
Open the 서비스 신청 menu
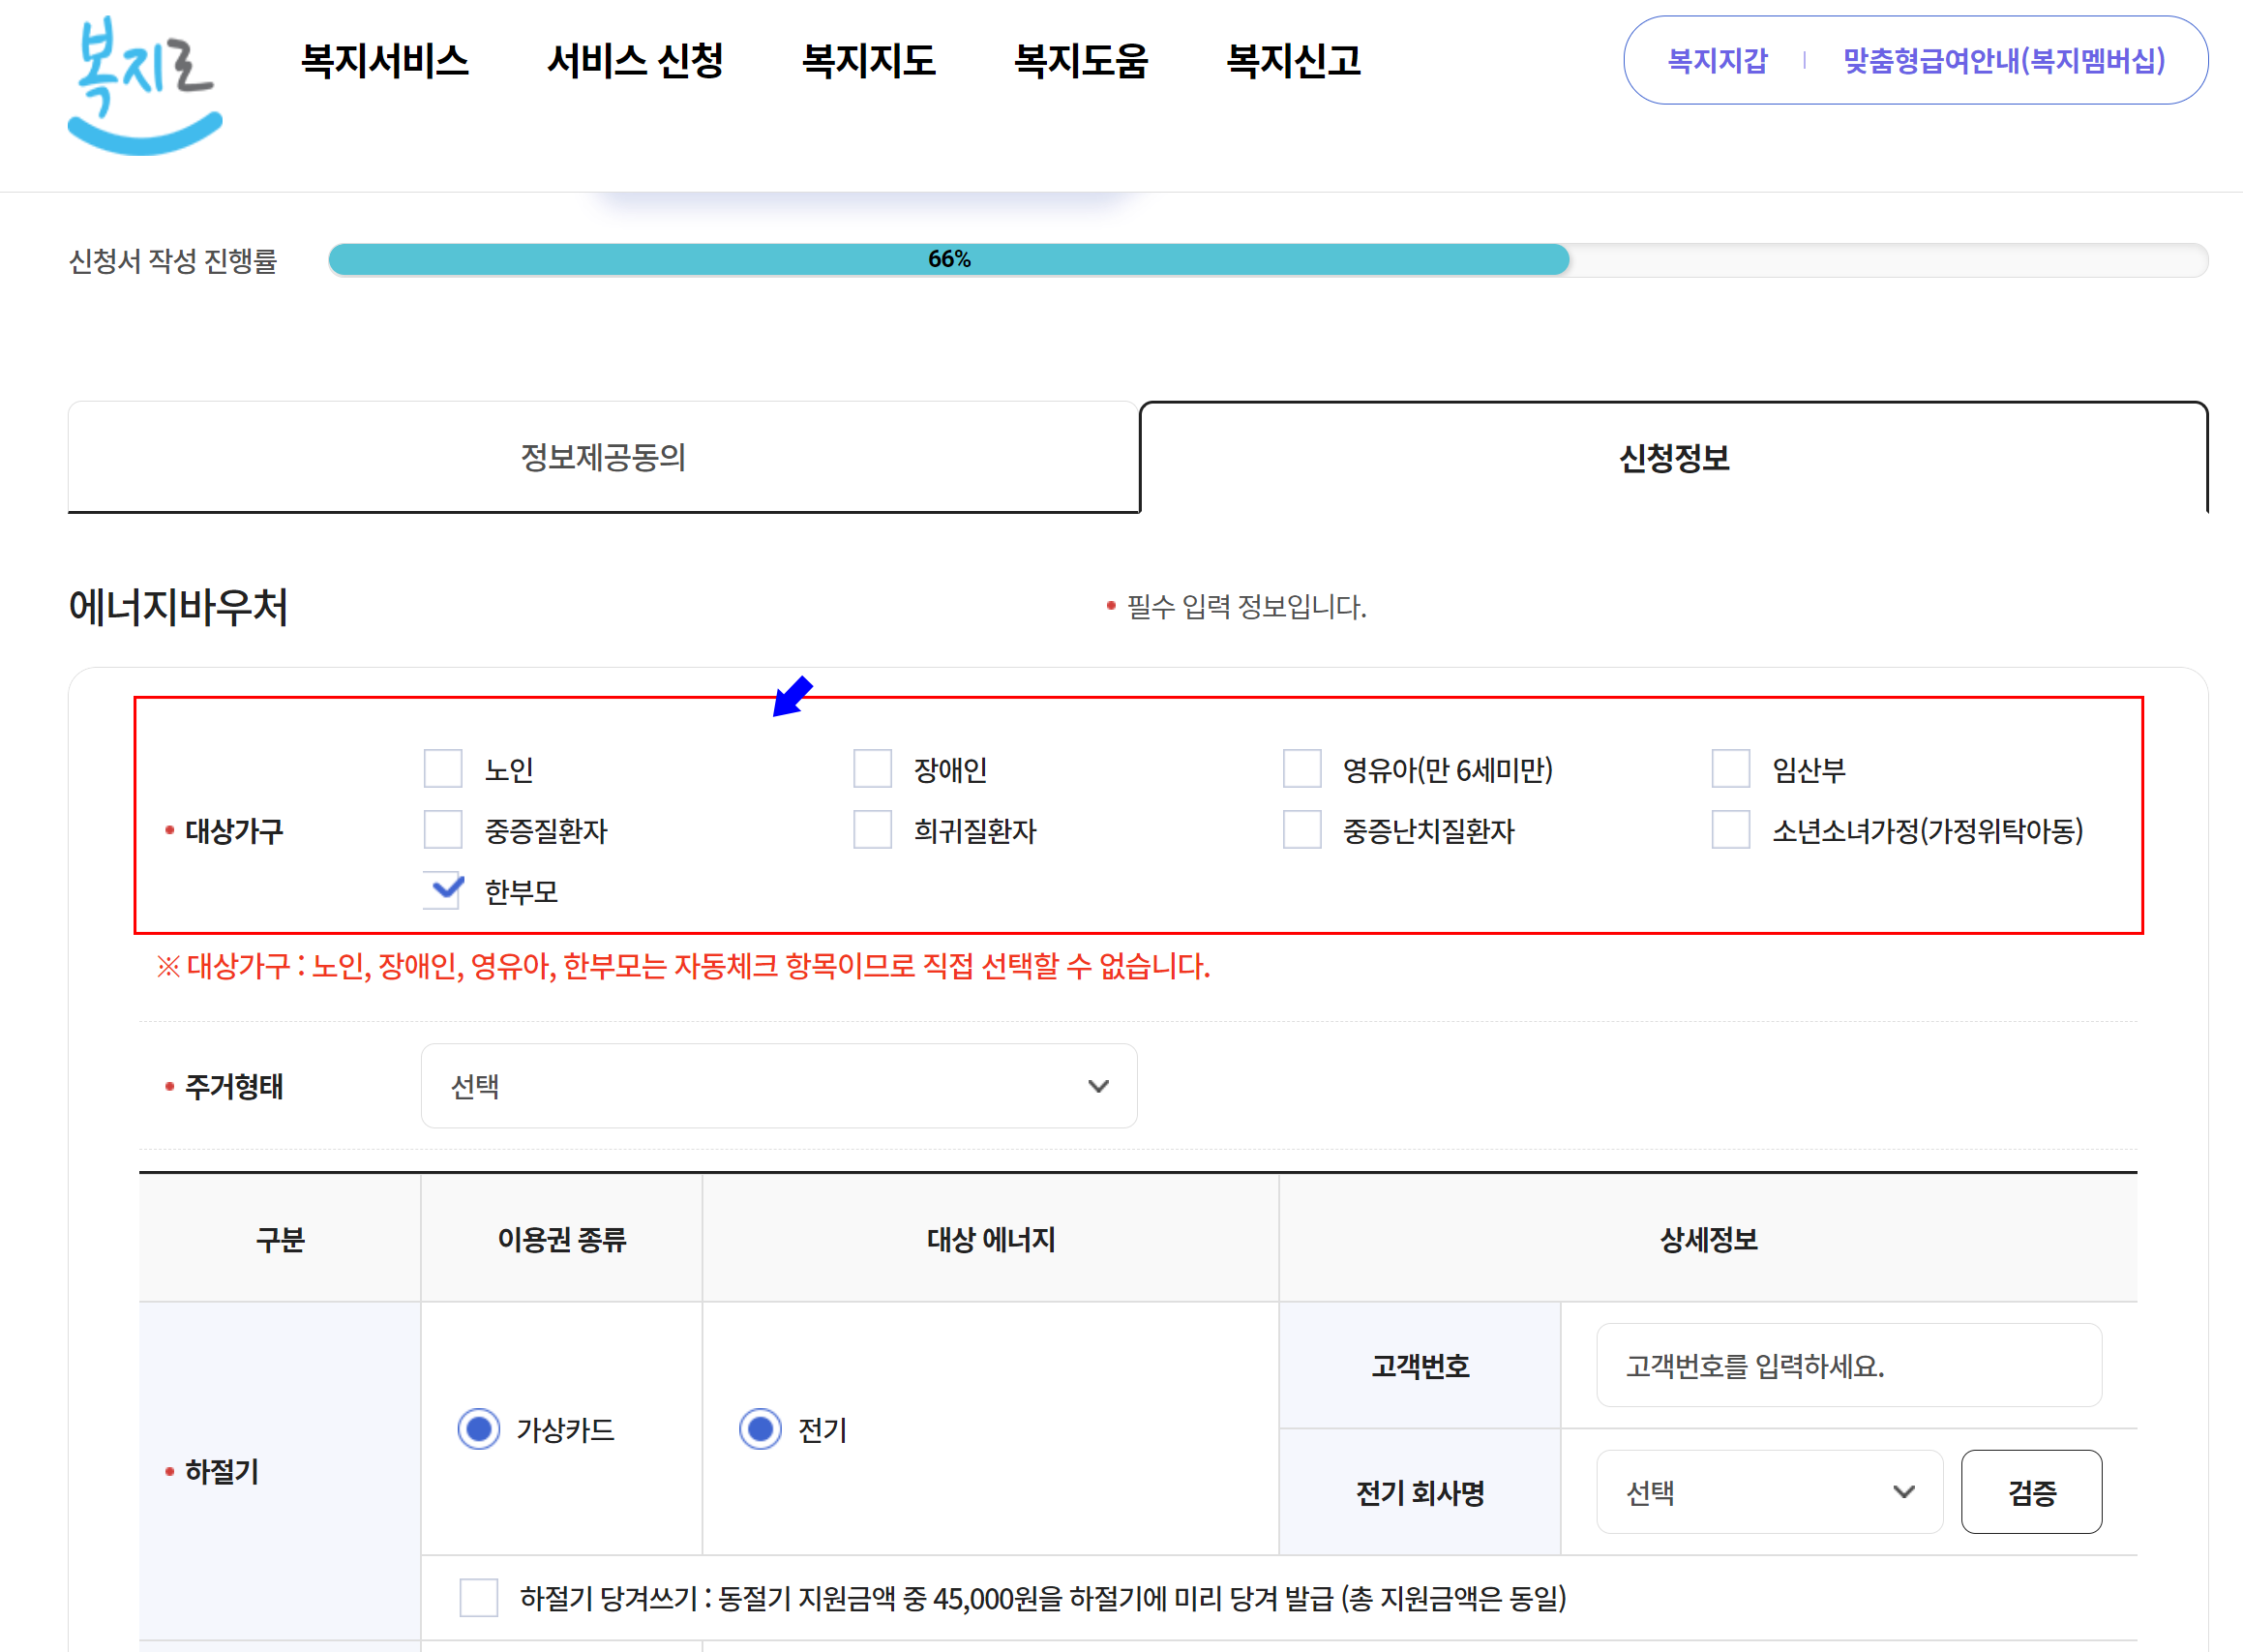coord(637,62)
